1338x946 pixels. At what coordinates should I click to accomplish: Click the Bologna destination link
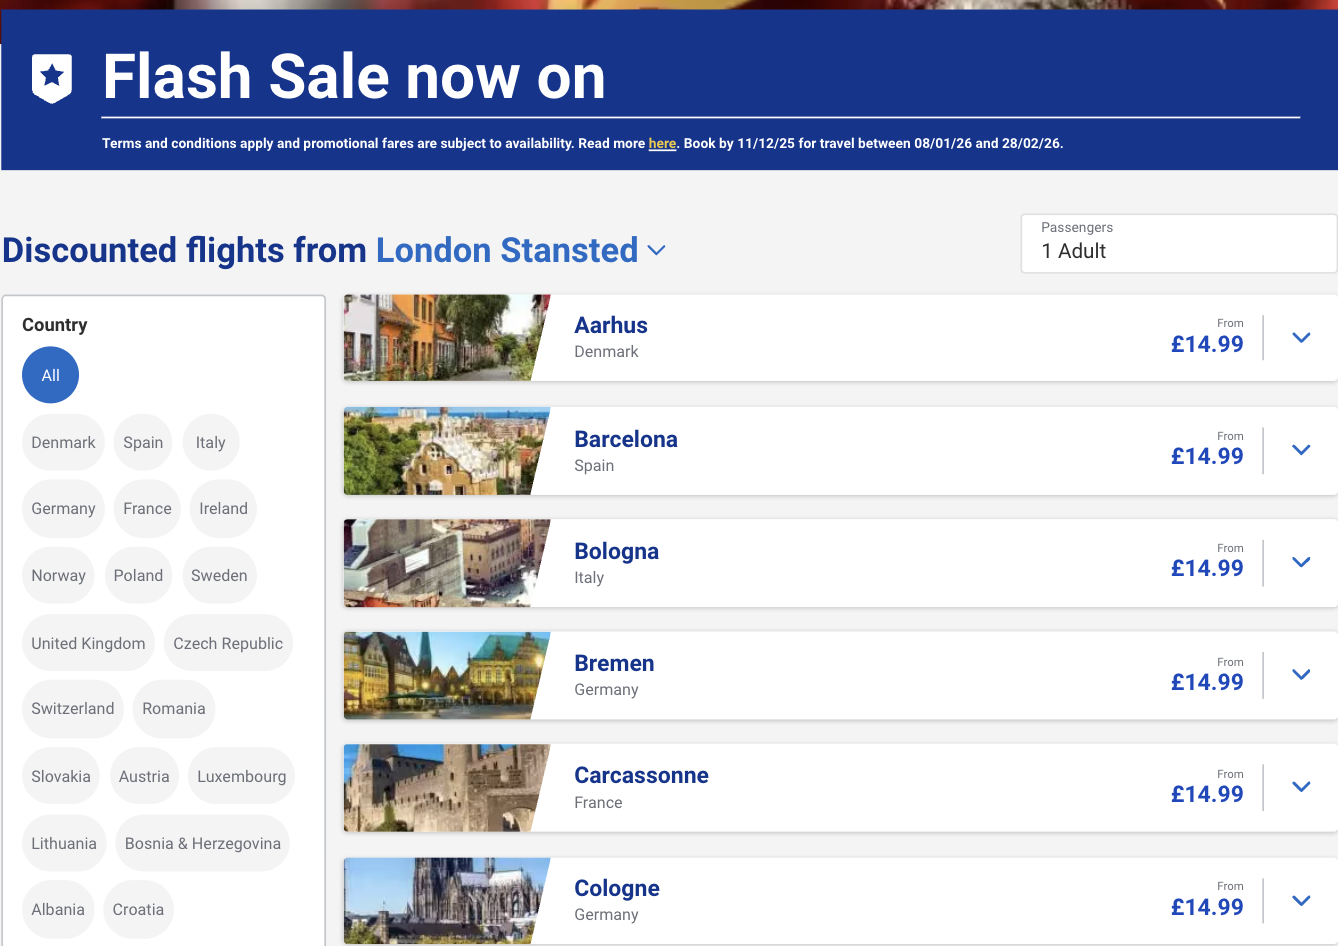click(x=616, y=551)
